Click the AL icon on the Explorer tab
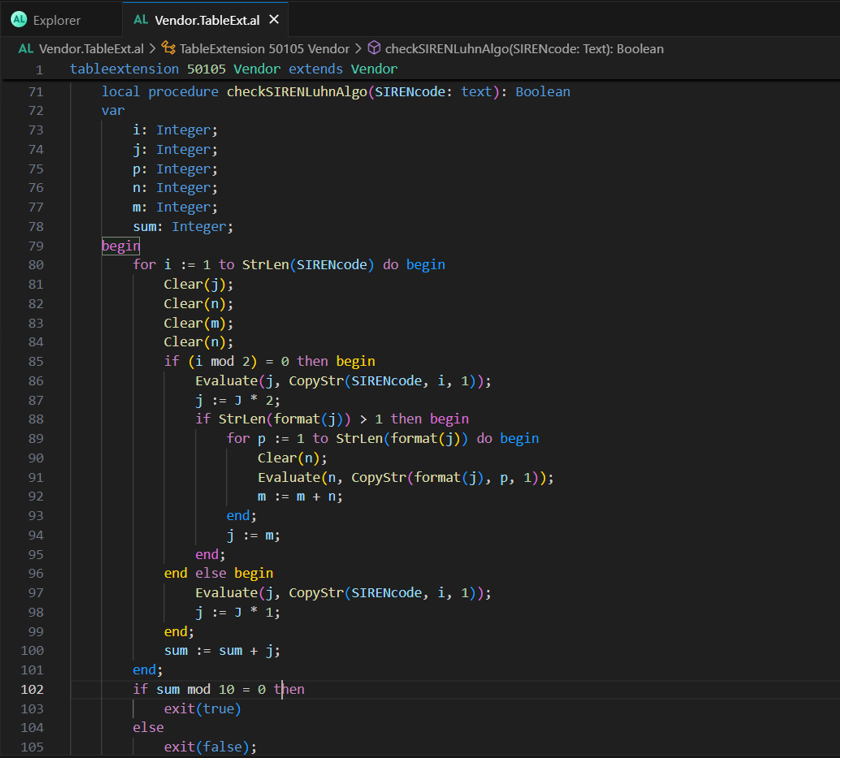 click(18, 20)
